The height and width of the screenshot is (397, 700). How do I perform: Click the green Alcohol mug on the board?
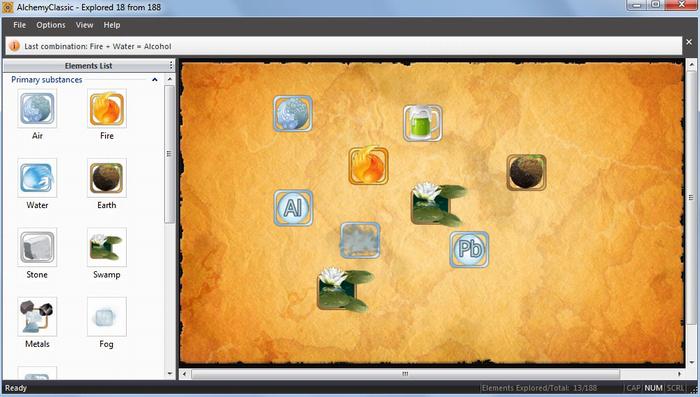tap(422, 123)
